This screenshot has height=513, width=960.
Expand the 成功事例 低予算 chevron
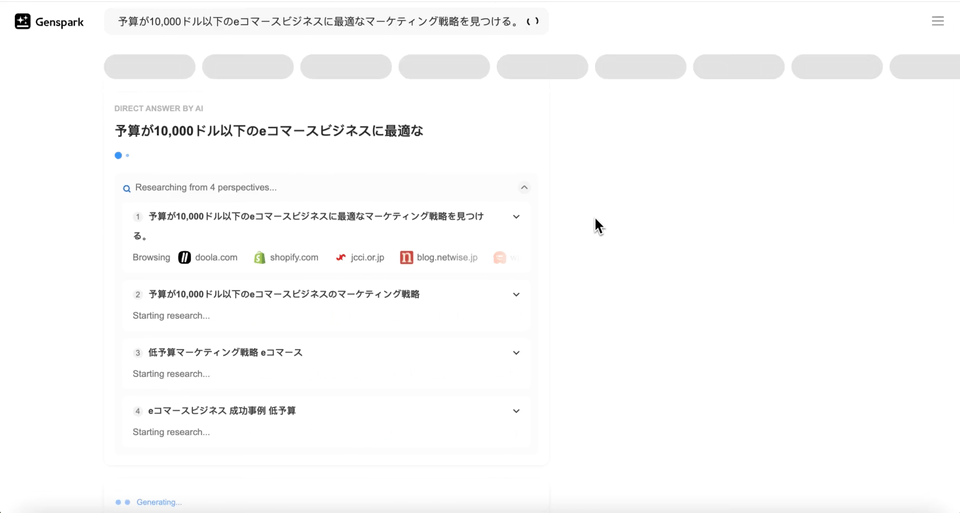(516, 411)
